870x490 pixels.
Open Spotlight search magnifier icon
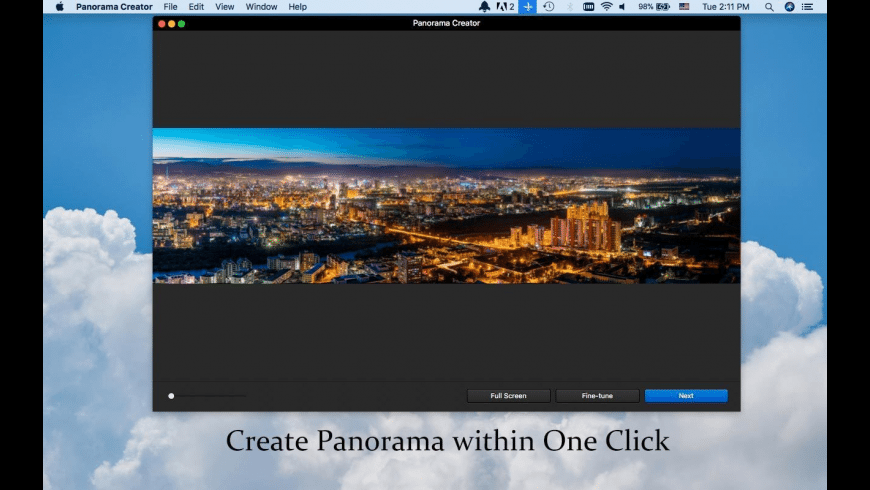point(769,7)
